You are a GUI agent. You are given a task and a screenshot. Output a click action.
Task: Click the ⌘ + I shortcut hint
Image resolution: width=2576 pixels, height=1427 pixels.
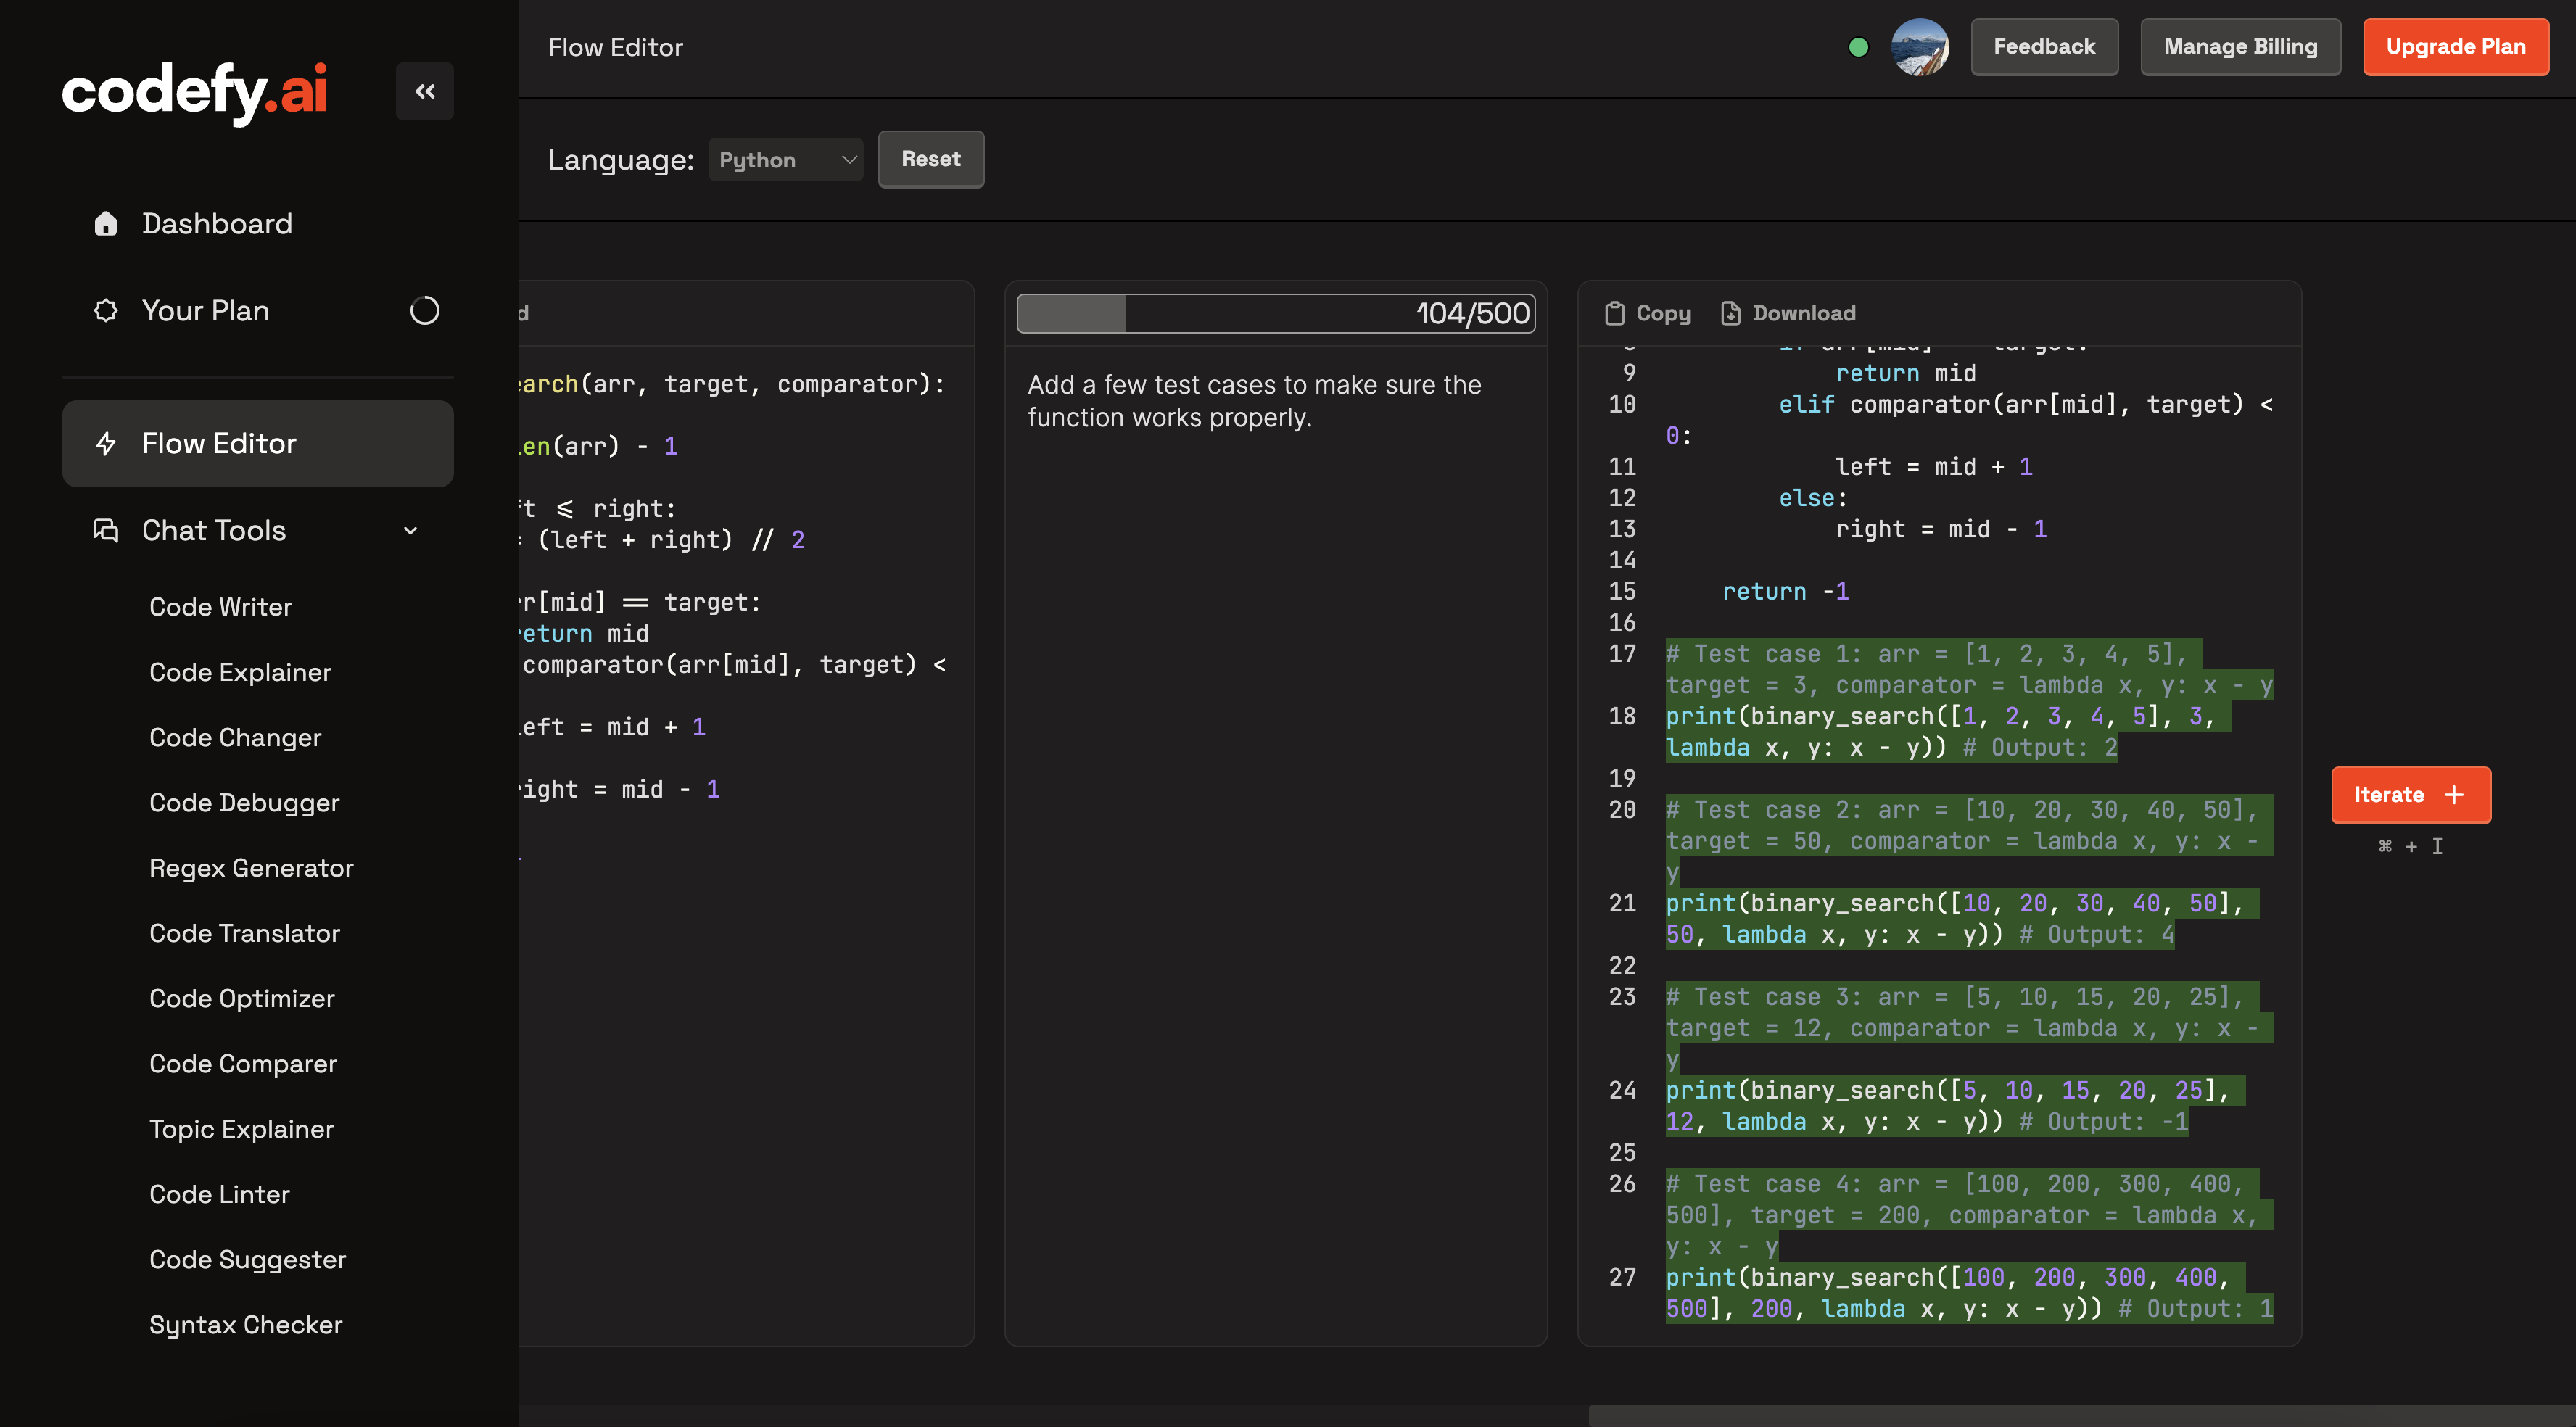tap(2410, 847)
